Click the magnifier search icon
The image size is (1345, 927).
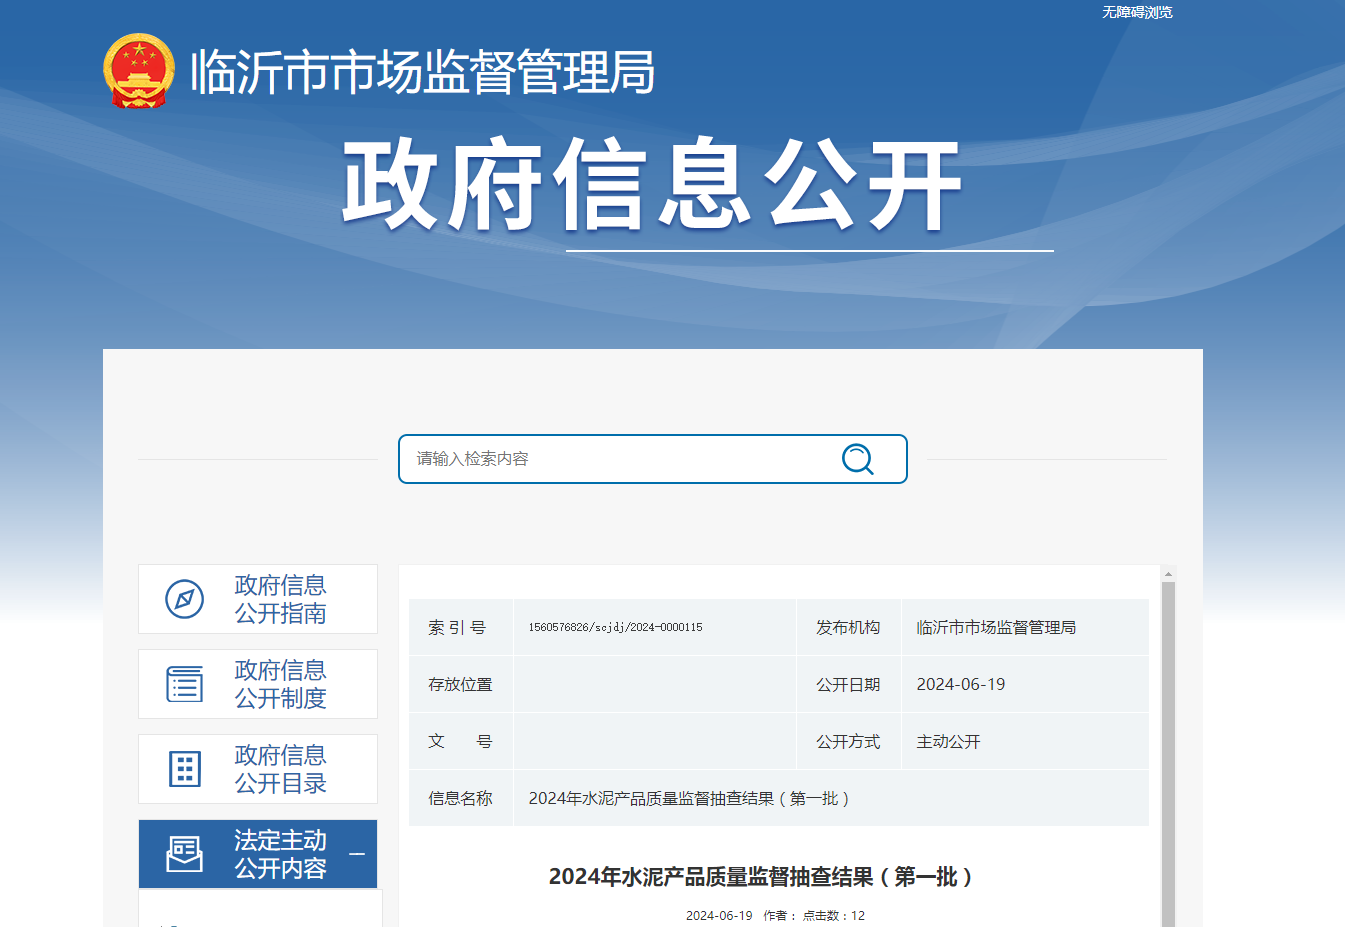point(857,459)
